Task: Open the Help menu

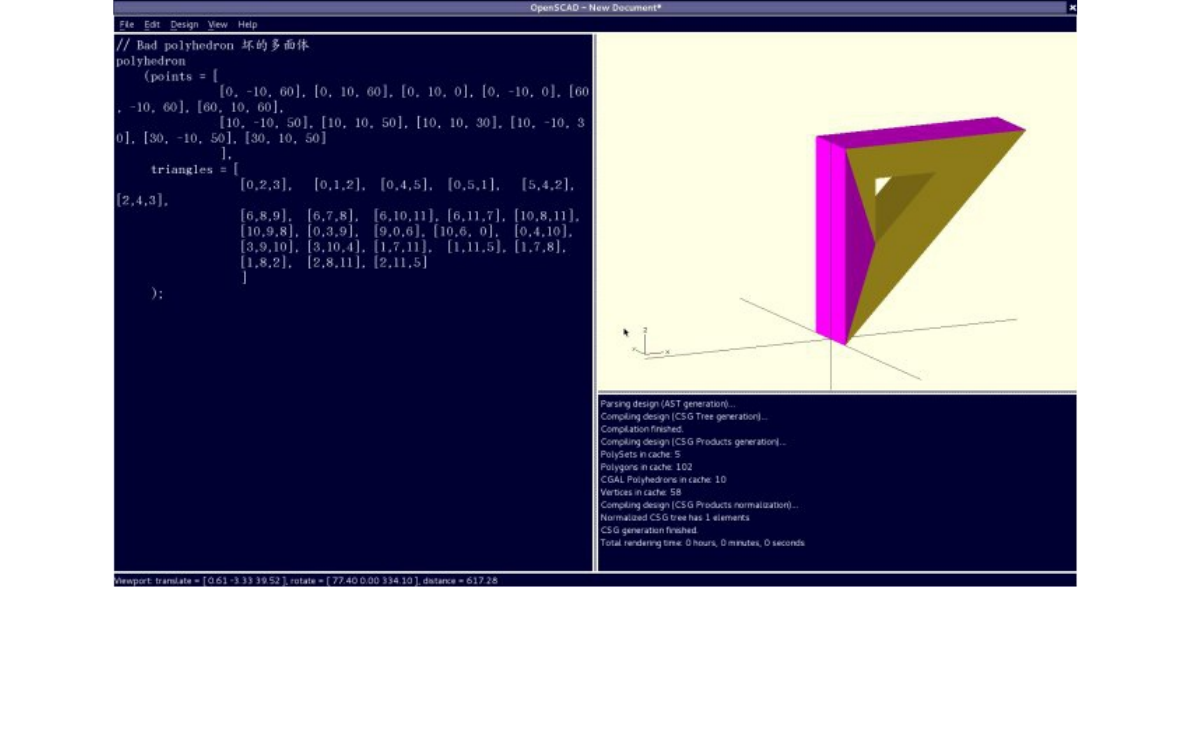Action: [x=247, y=24]
